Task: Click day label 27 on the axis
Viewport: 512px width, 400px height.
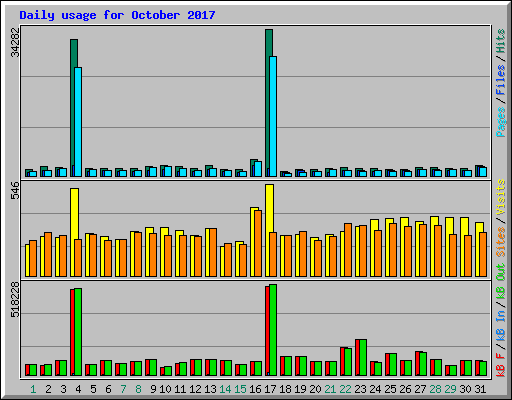Action: (x=420, y=389)
